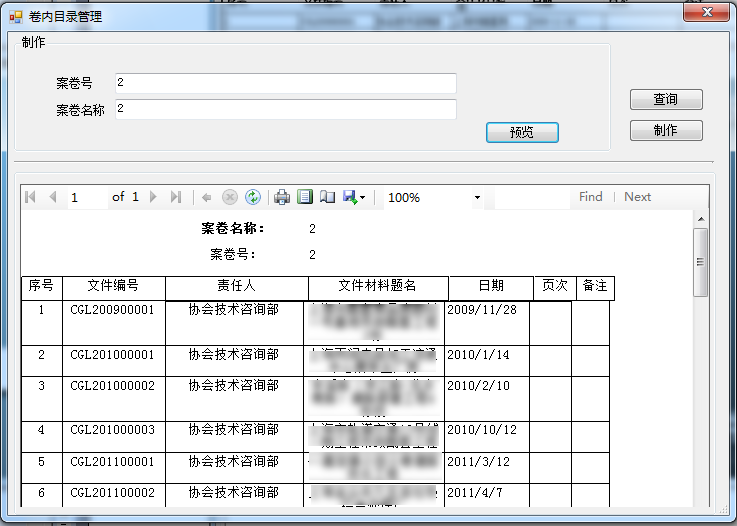
Task: Go to first page of report
Action: point(30,197)
